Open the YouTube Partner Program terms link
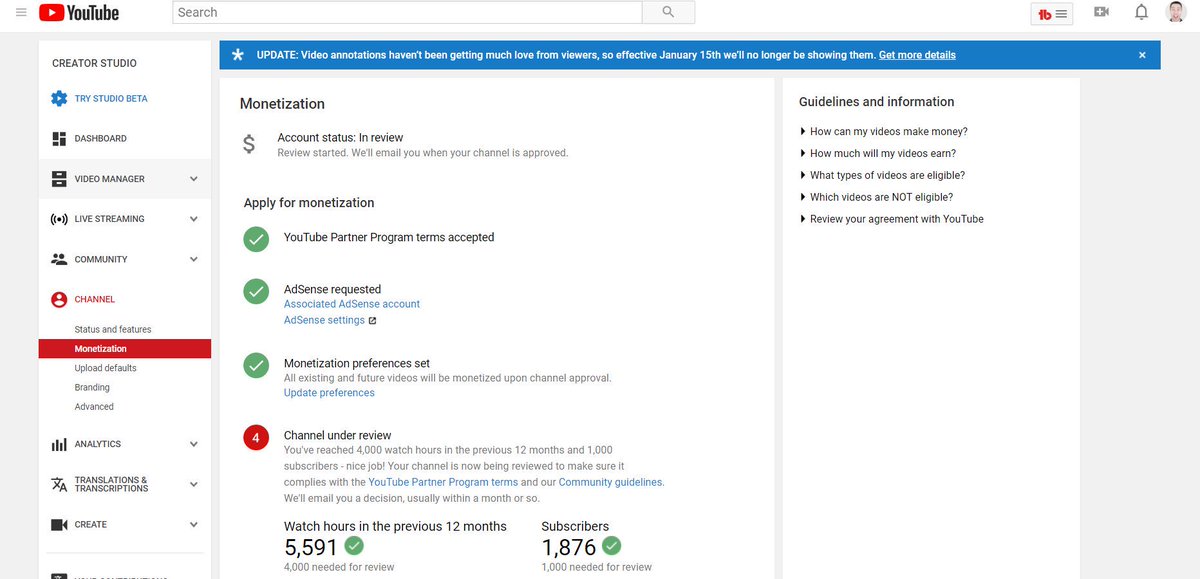The height and width of the screenshot is (579, 1200). tap(443, 482)
